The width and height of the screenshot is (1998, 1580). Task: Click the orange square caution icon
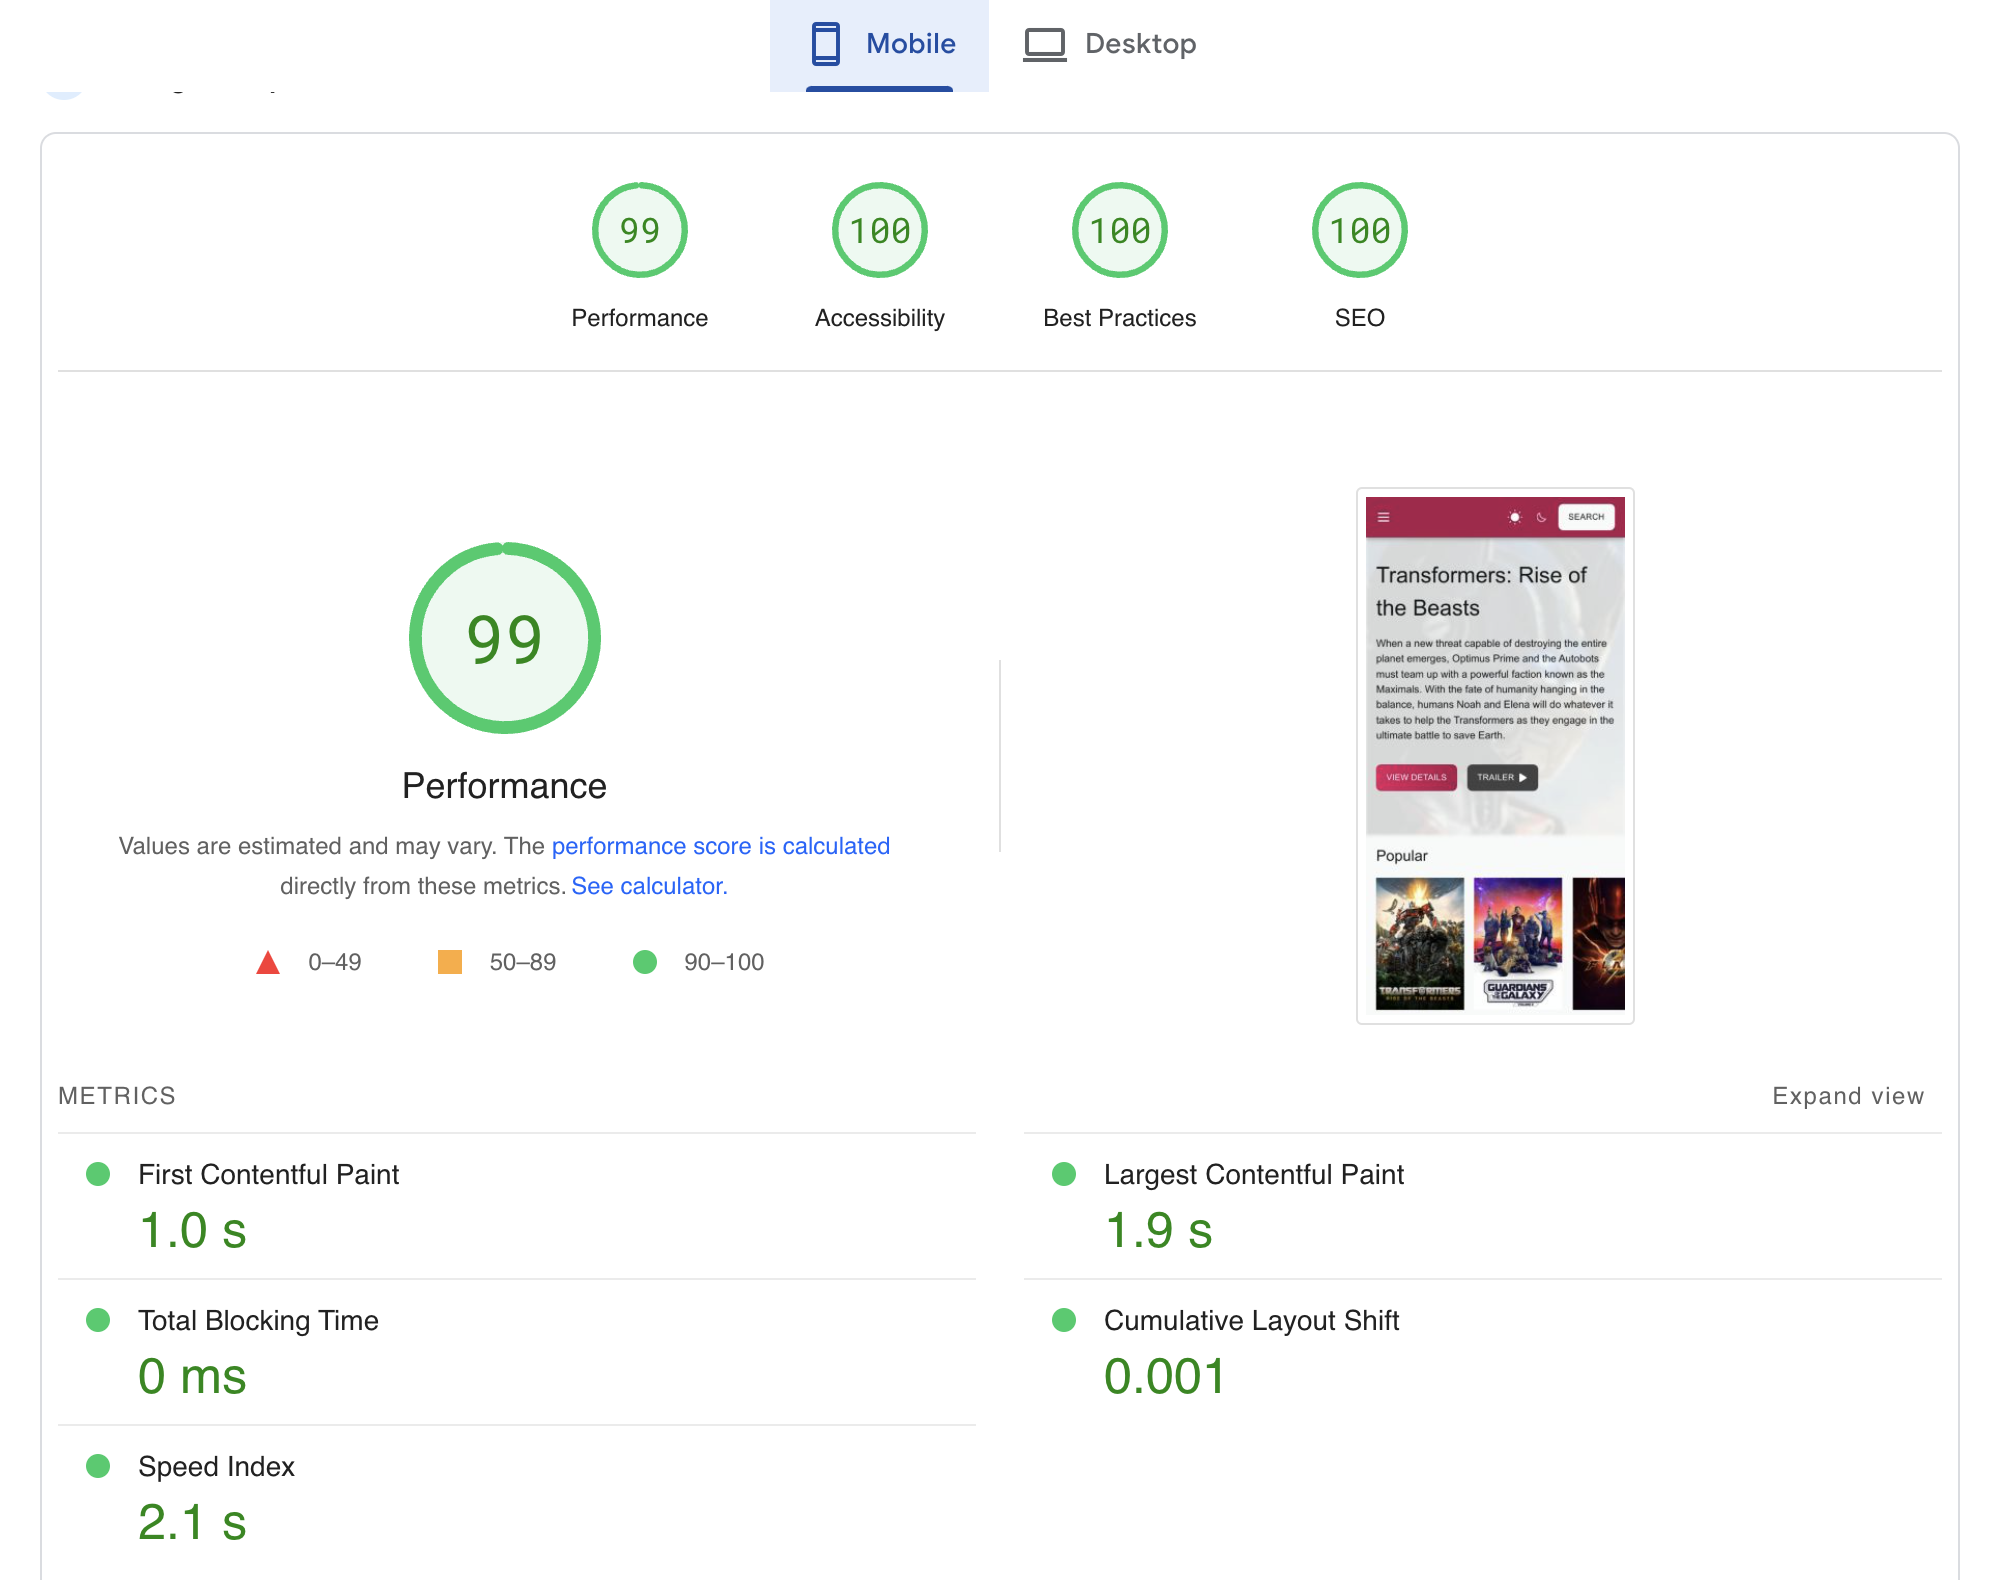[451, 960]
